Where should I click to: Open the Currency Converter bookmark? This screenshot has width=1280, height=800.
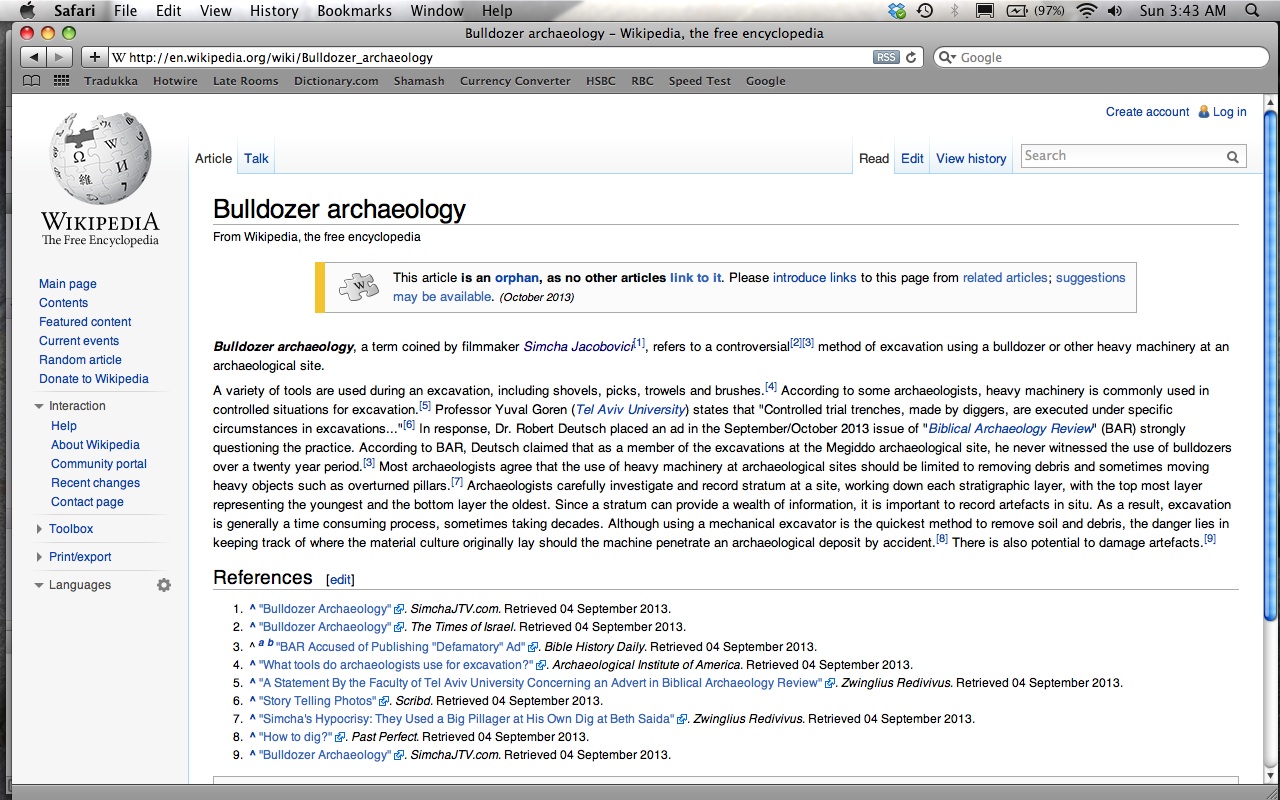[515, 81]
